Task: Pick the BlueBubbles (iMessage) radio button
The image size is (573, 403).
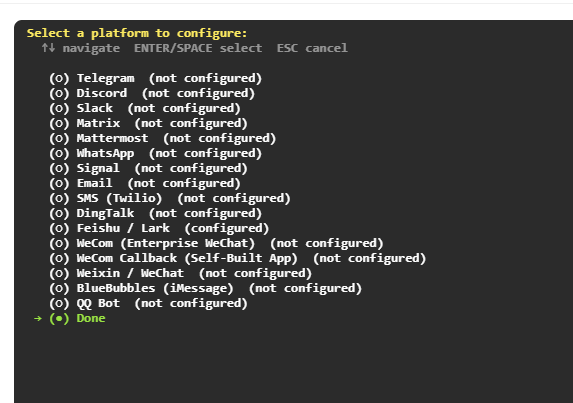Action: tap(59, 288)
